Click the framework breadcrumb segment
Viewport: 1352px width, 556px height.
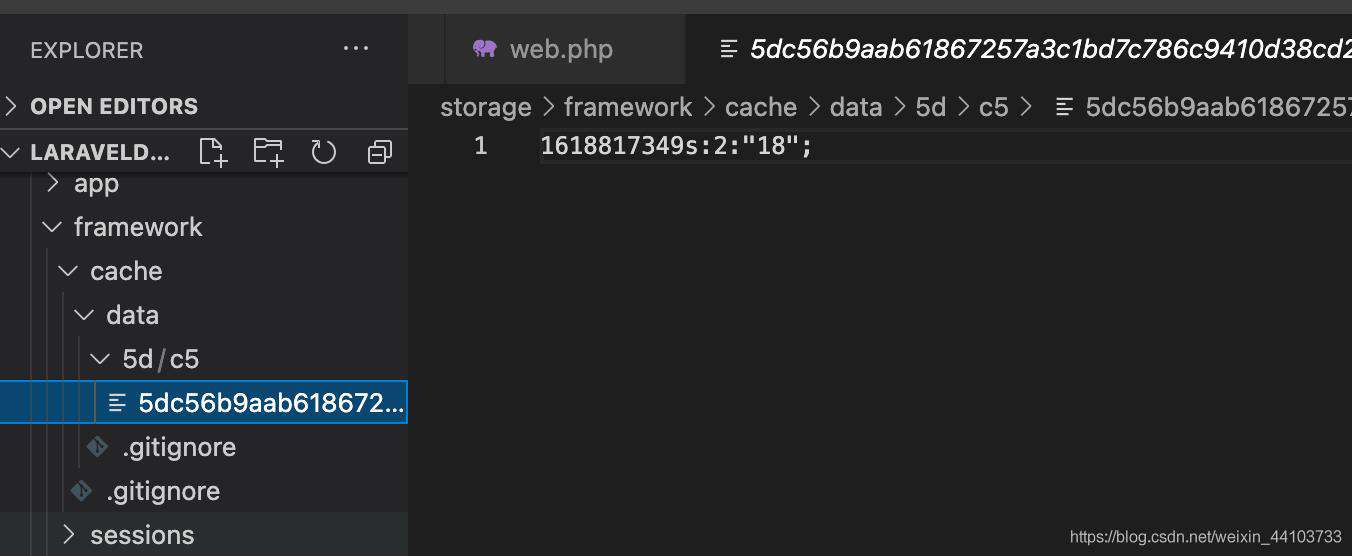point(628,107)
